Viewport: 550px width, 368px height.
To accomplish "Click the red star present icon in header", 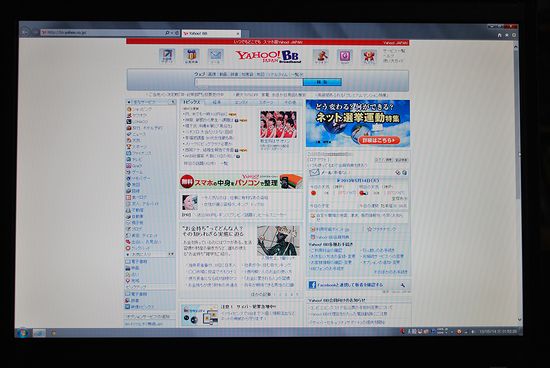I will click(x=369, y=56).
